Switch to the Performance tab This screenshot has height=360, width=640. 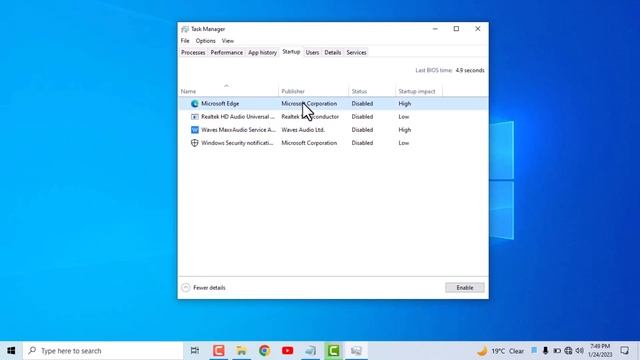(x=227, y=53)
